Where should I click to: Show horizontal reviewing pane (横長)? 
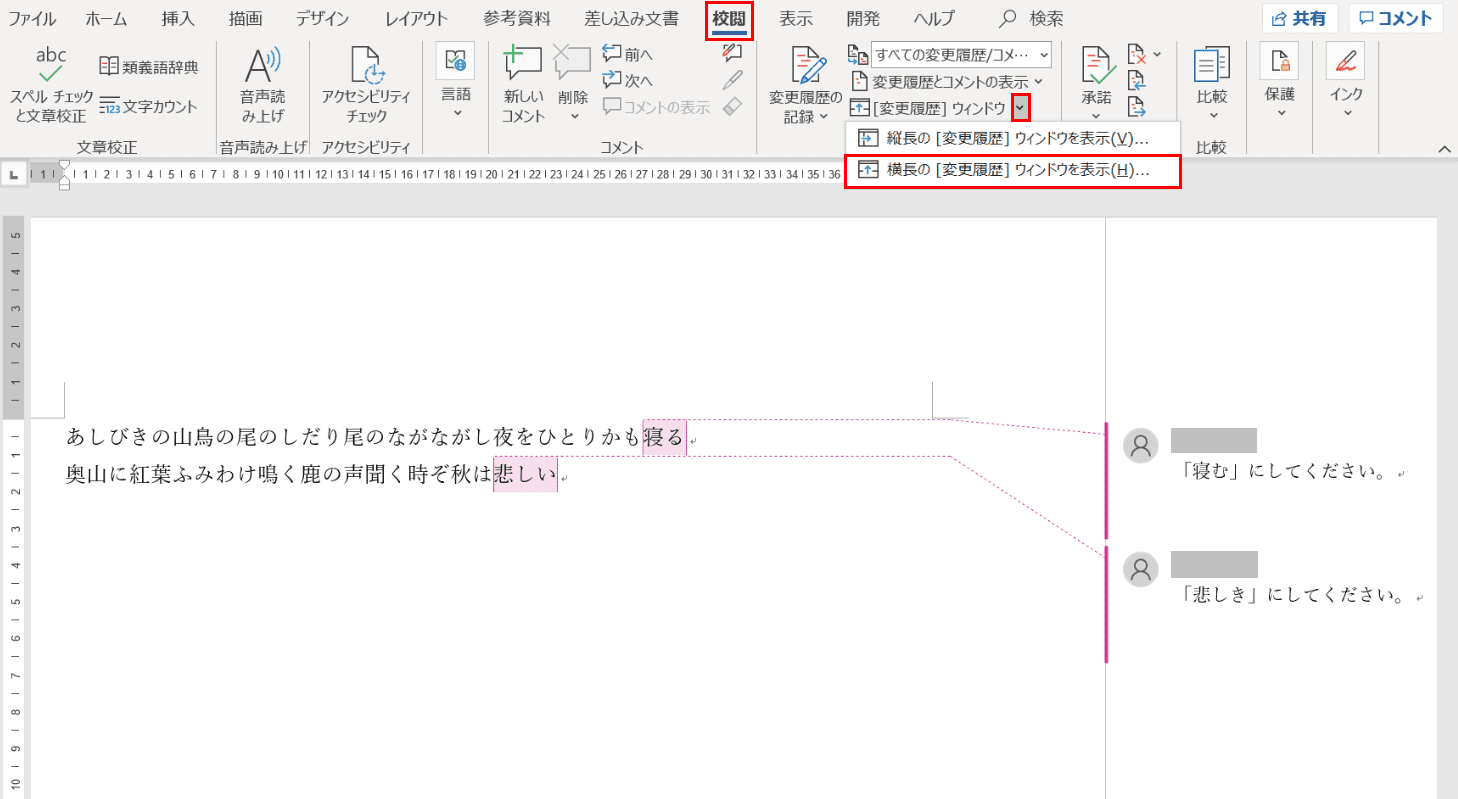pyautogui.click(x=1013, y=170)
